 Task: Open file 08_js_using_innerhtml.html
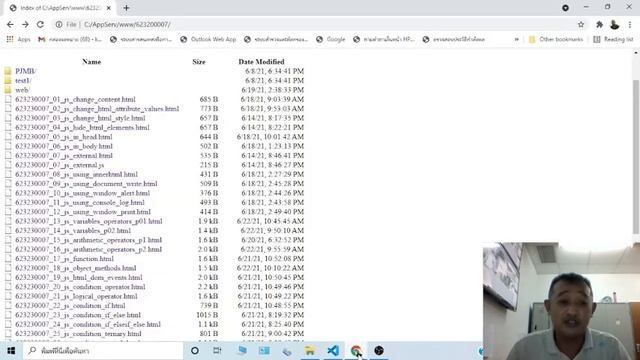76,174
